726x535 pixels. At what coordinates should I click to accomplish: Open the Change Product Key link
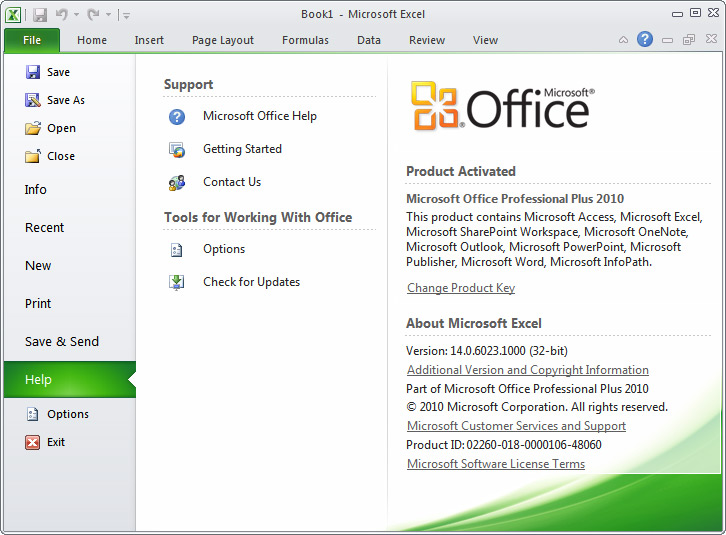461,288
